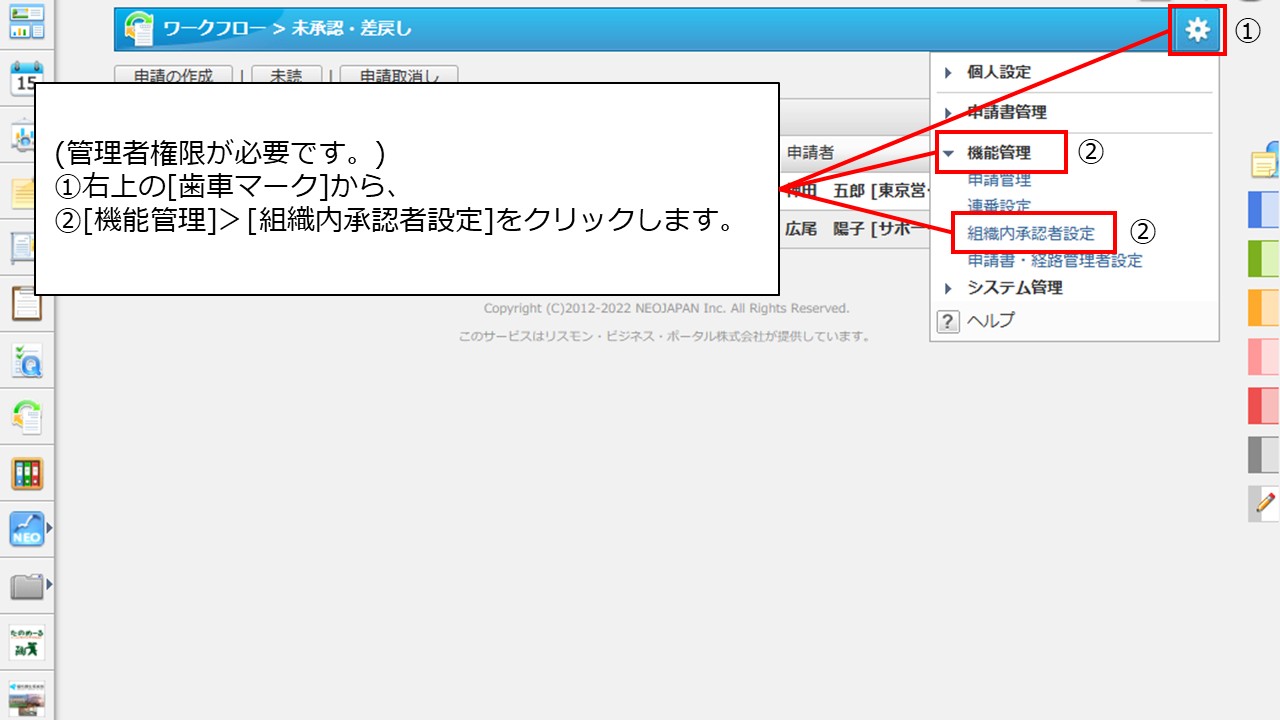Expand the 個人設定 menu section

pyautogui.click(x=998, y=72)
